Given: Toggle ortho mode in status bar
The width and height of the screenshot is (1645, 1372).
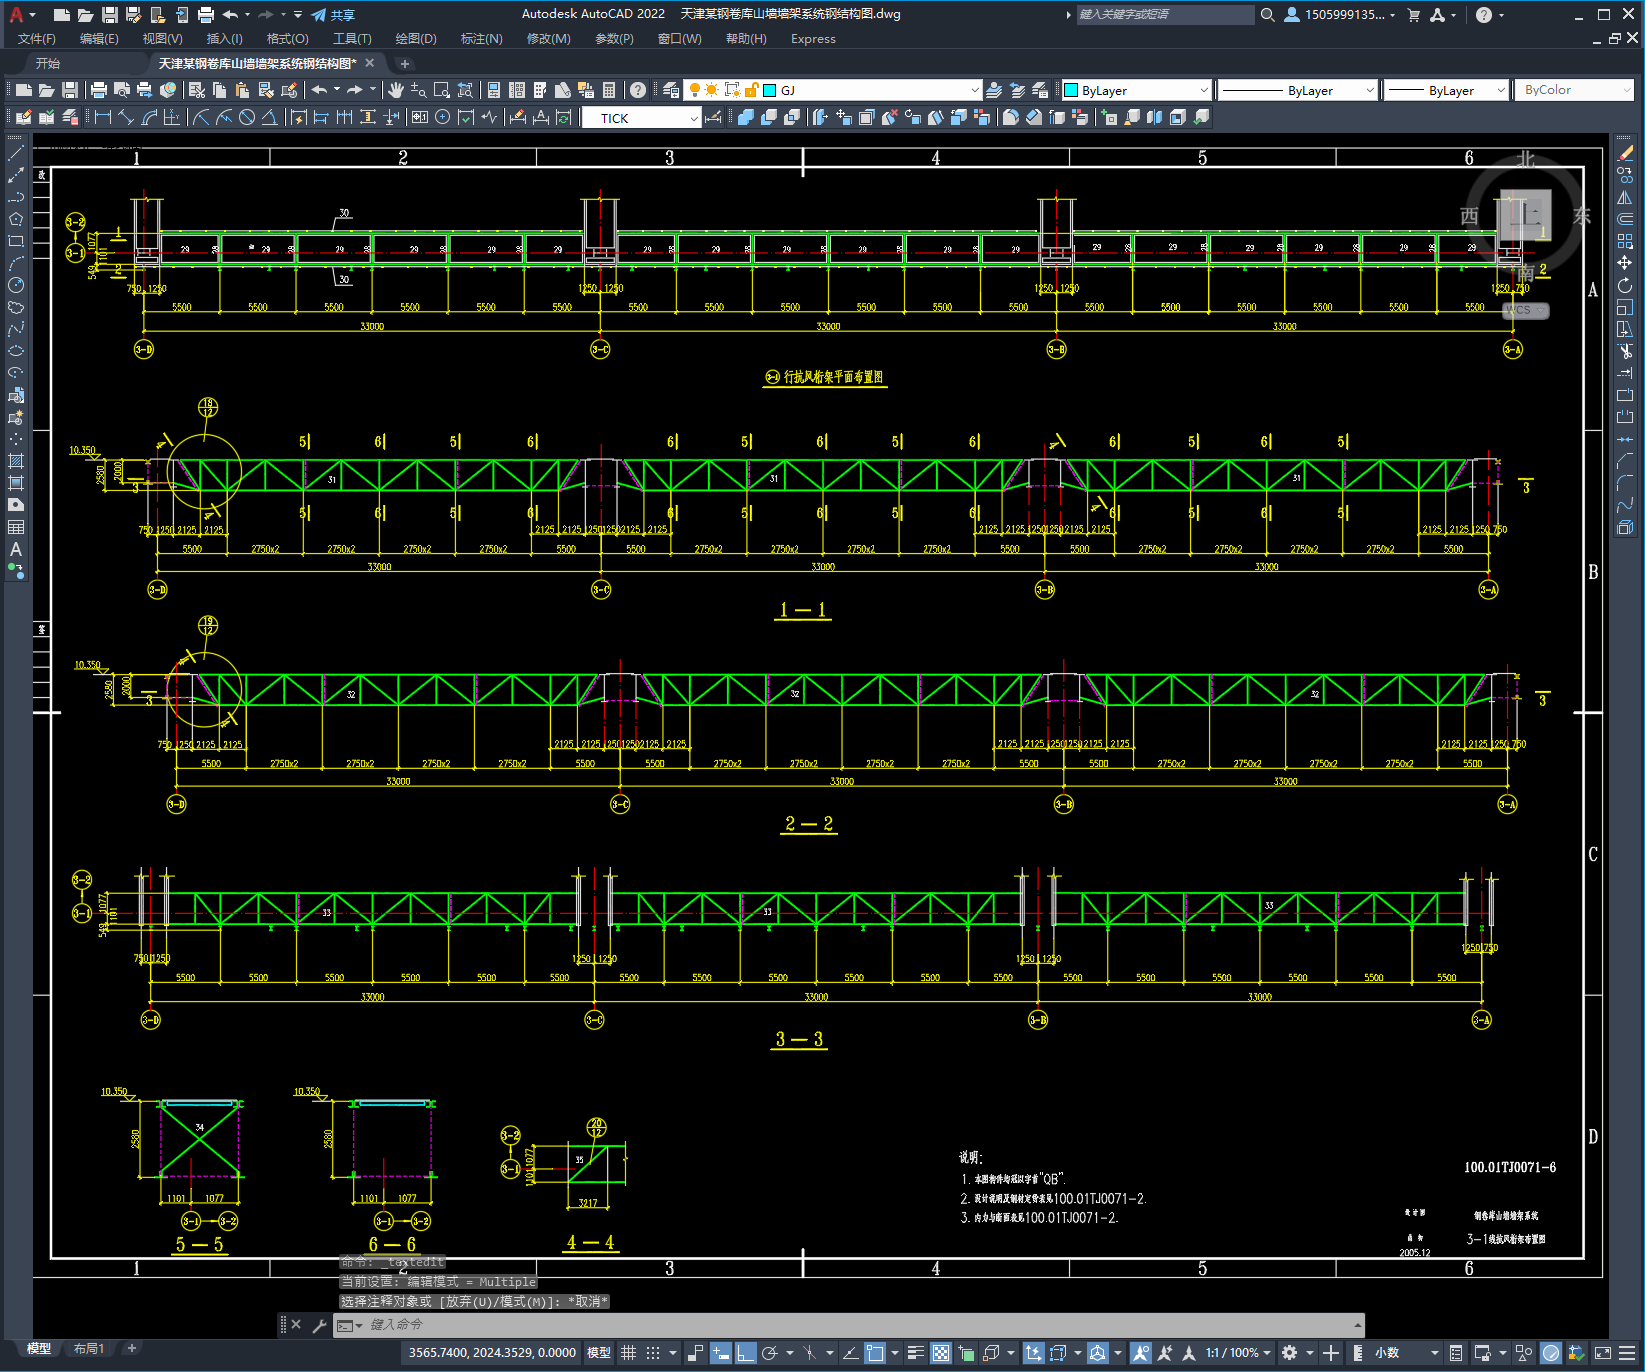Looking at the screenshot, I should 745,1353.
